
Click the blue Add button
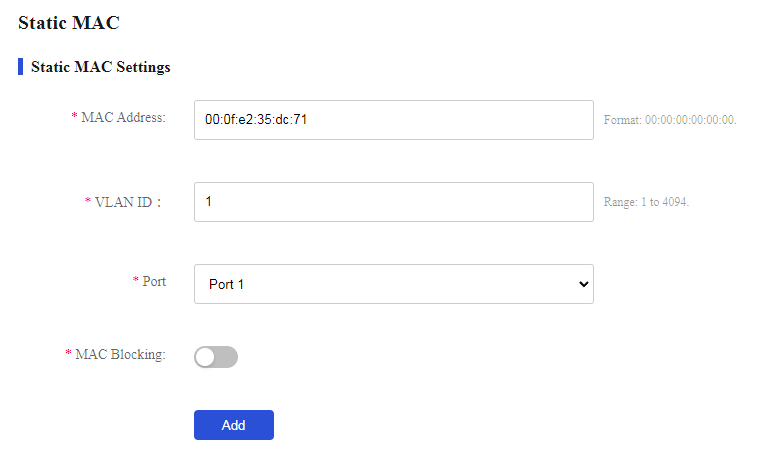(x=234, y=425)
